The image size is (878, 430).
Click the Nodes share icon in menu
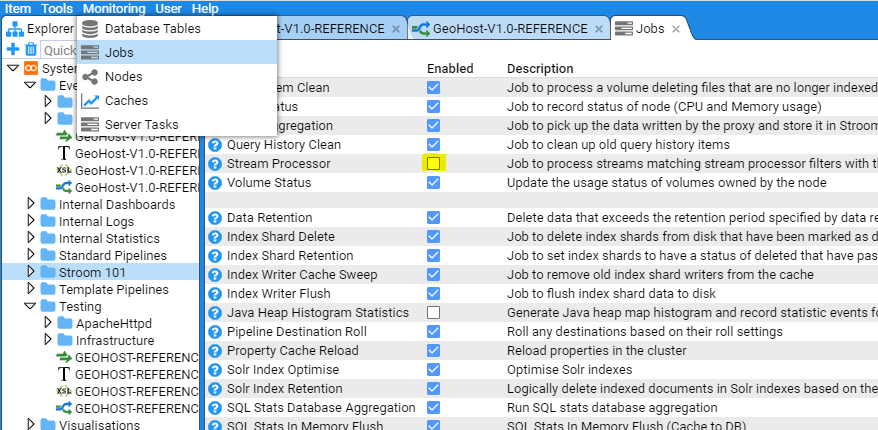90,77
